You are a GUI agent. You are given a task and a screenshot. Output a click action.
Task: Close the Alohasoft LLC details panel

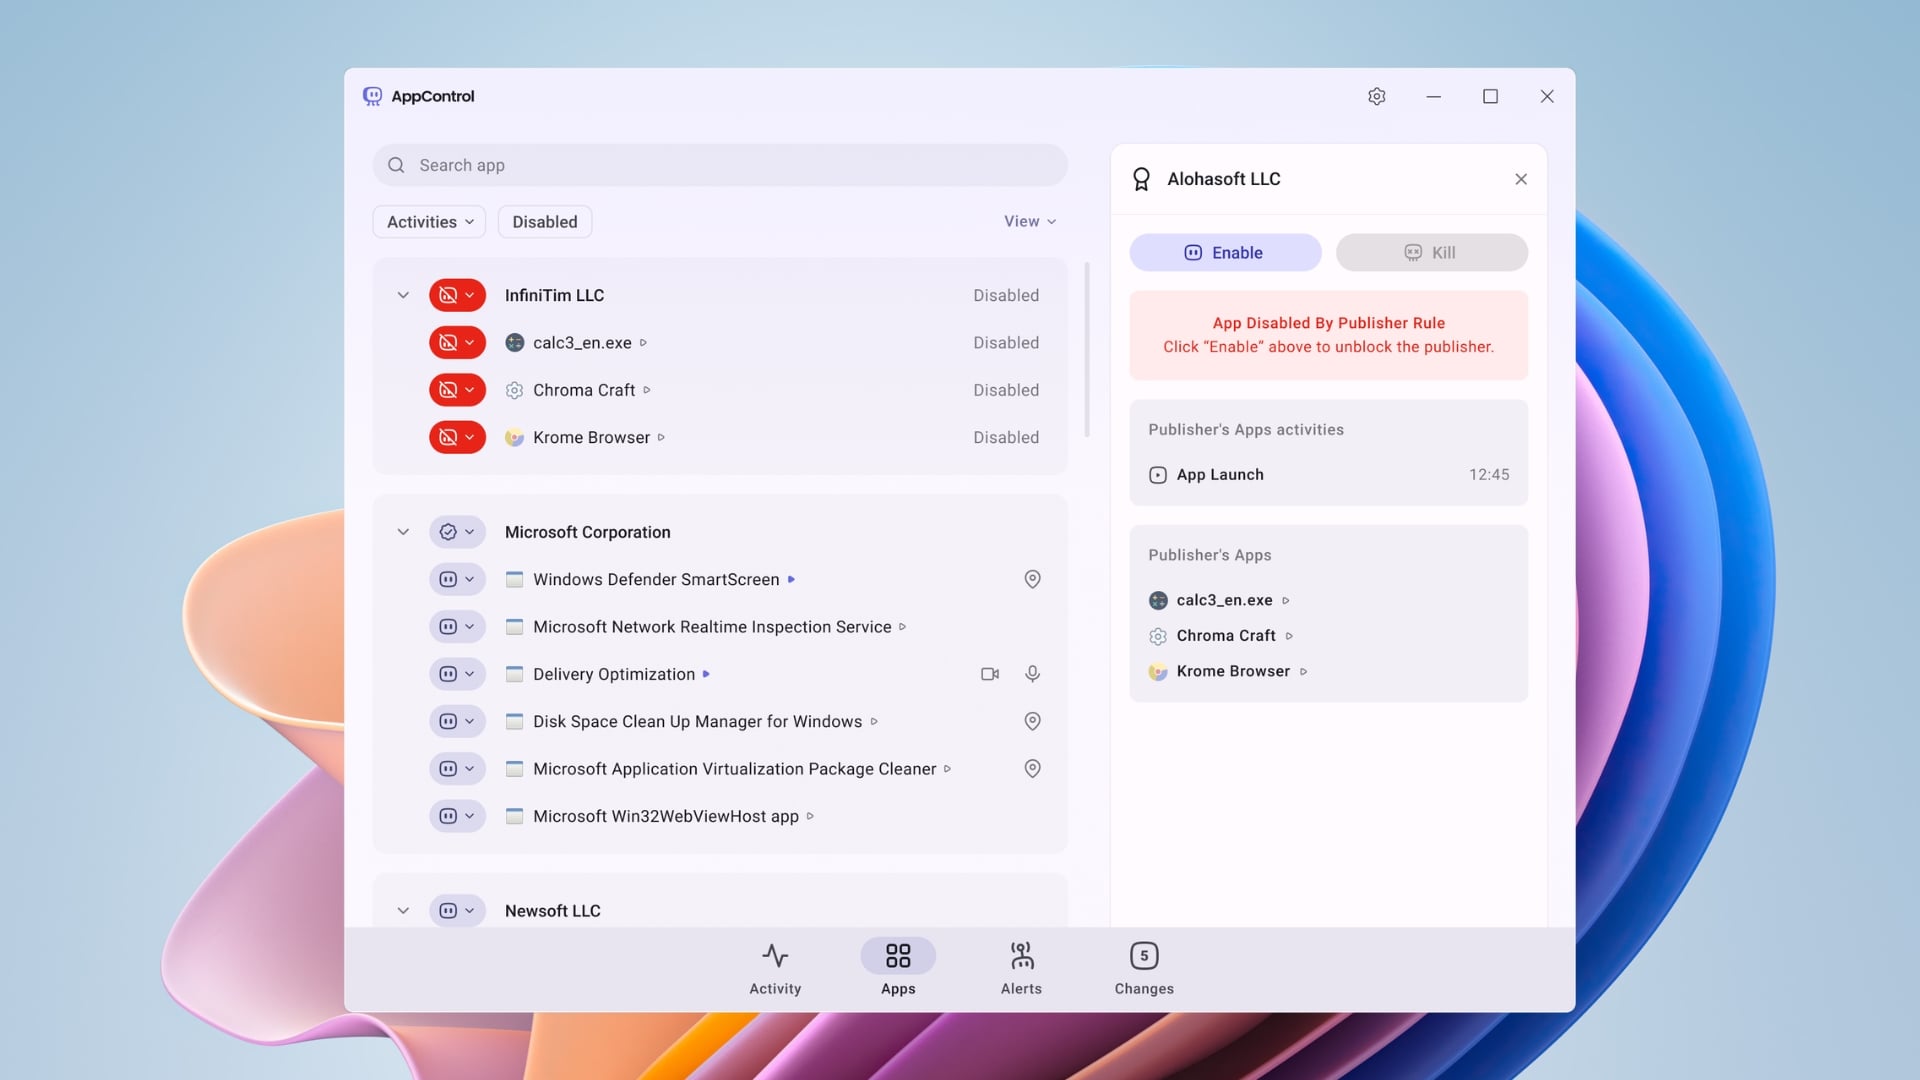tap(1521, 179)
